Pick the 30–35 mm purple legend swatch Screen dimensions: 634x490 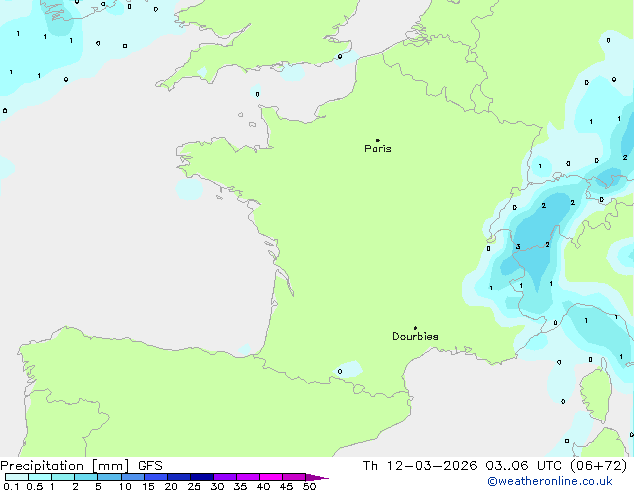[x=225, y=477]
